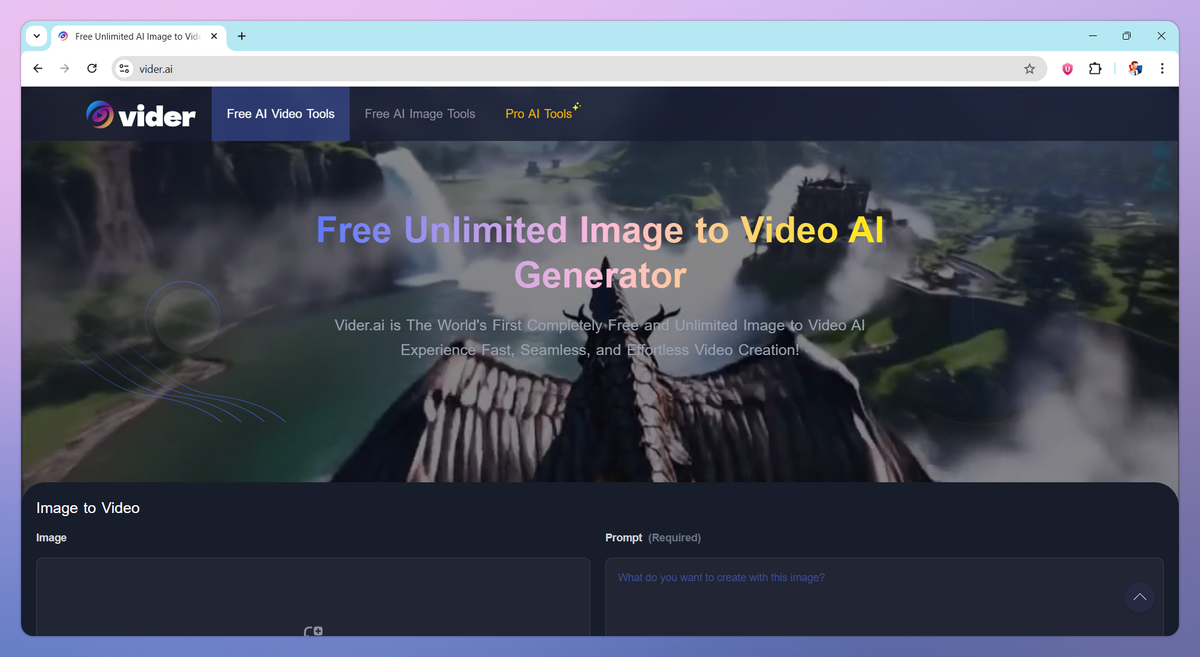This screenshot has height=657, width=1200.
Task: Open the red shield extension icon
Action: 1067,69
